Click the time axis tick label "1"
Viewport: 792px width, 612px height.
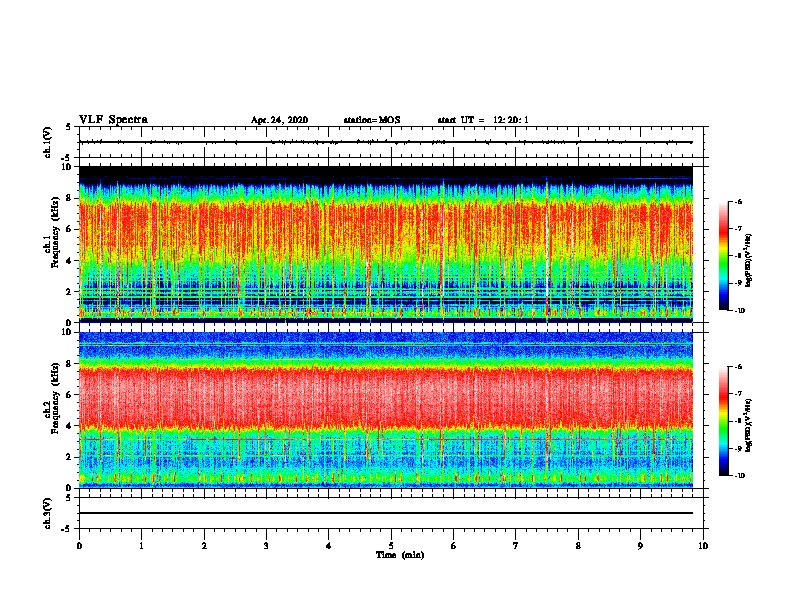click(x=141, y=546)
